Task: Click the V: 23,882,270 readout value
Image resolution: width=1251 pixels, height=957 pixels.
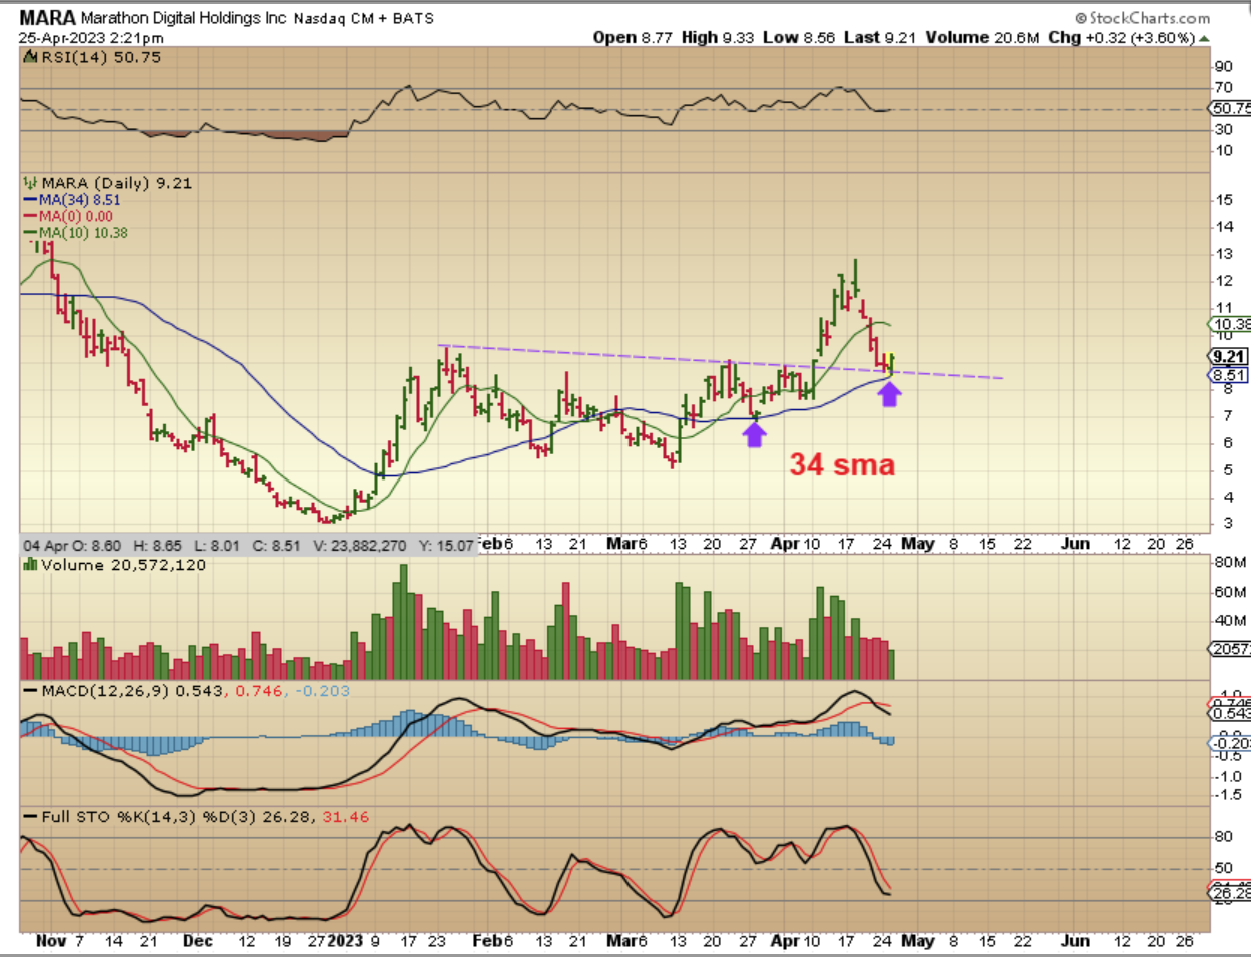Action: pyautogui.click(x=360, y=545)
